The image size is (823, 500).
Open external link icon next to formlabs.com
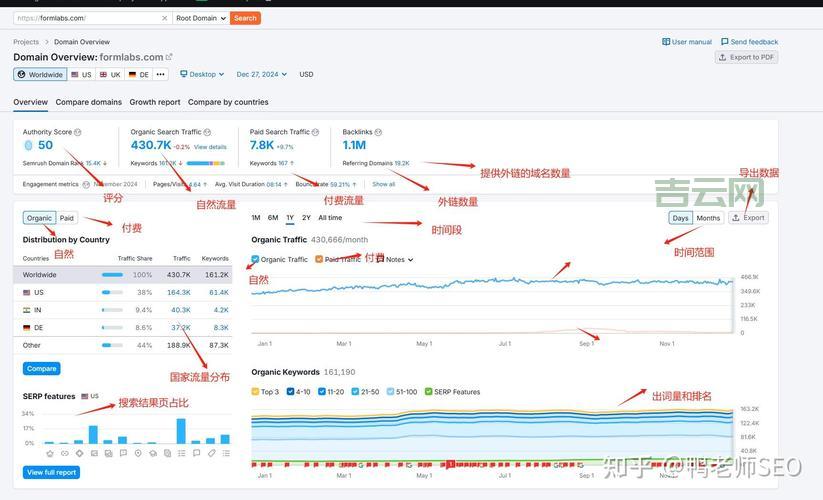click(169, 57)
